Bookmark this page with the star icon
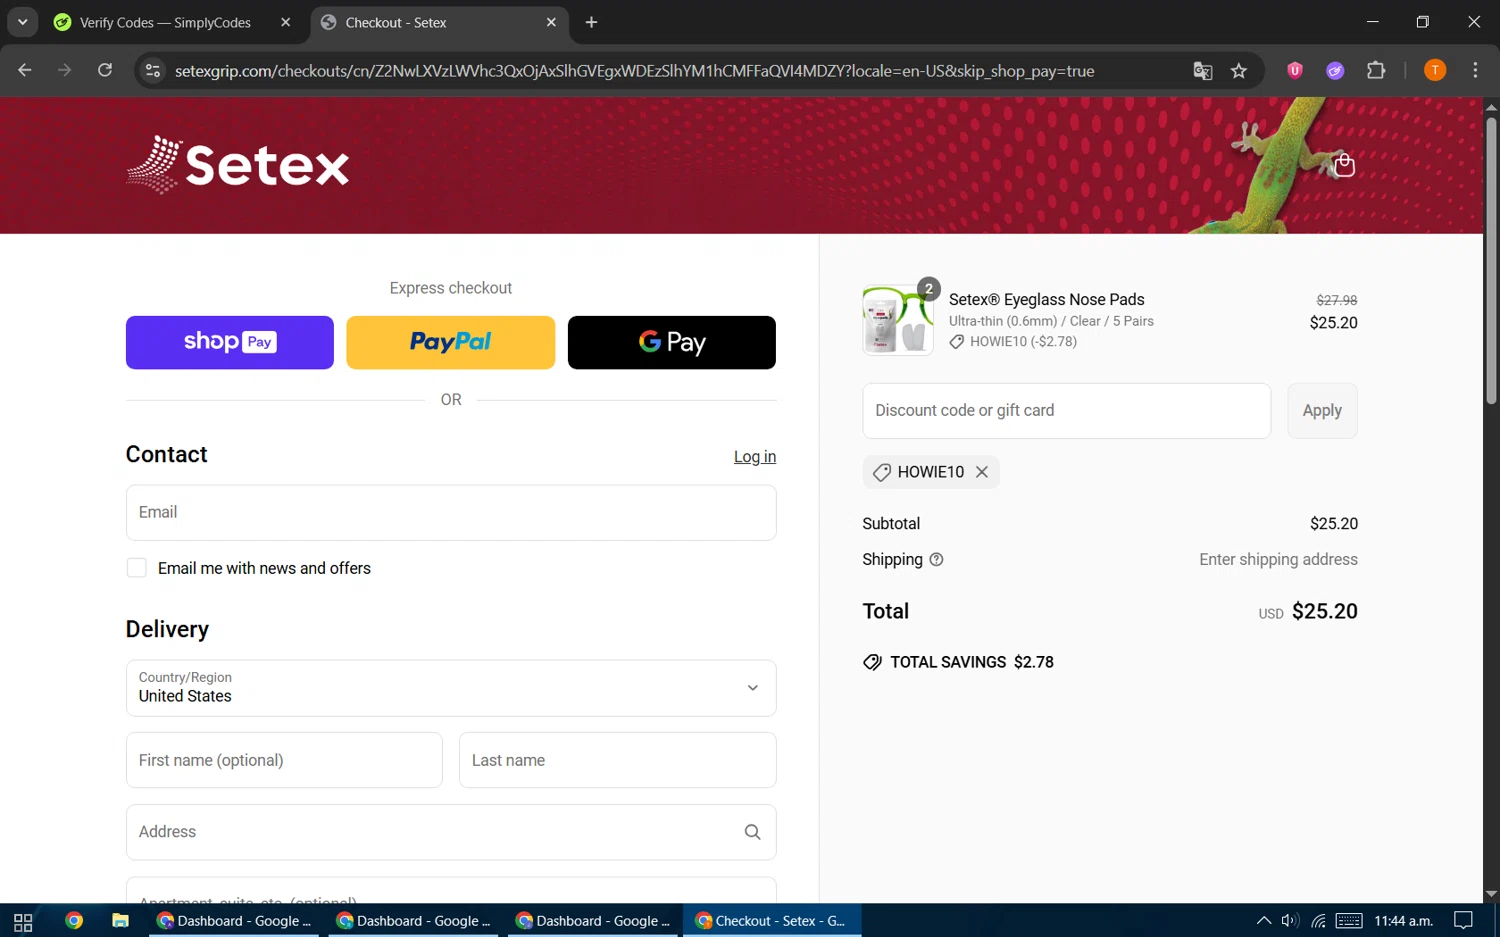Screen dimensions: 1500x937 [x=1239, y=71]
